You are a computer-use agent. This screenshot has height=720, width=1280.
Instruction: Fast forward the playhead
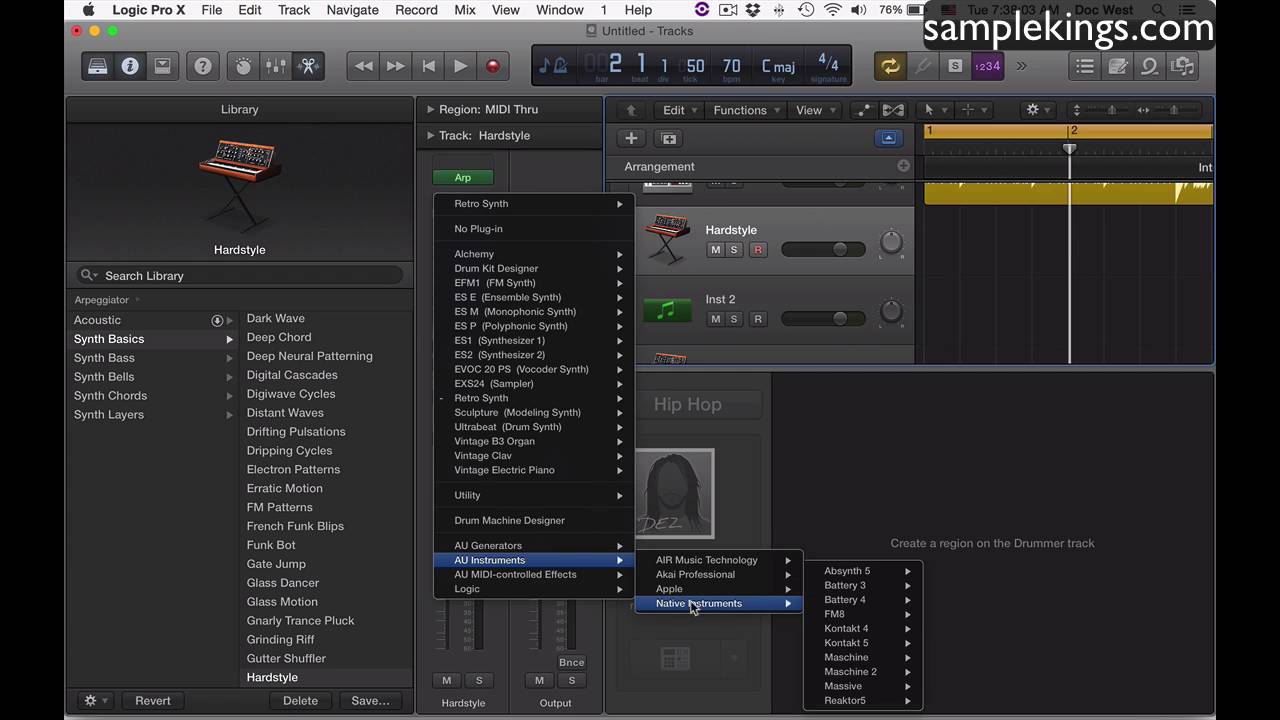pos(396,66)
